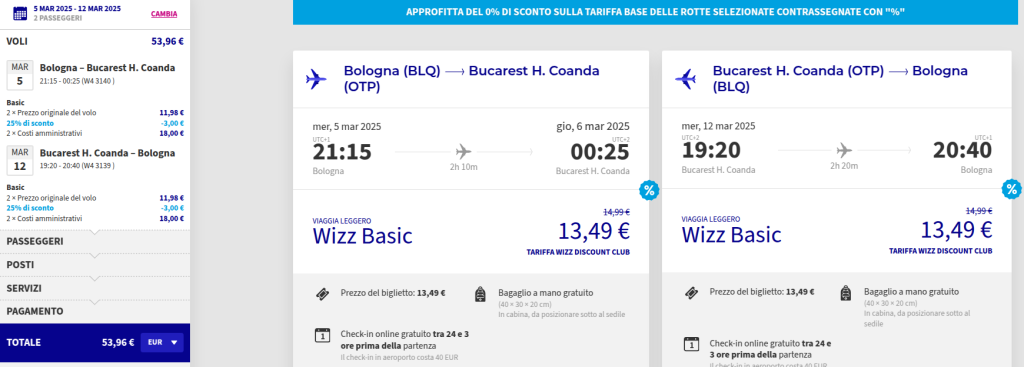Click the calendar icon beside travel dates
Image resolution: width=1024 pixels, height=367 pixels.
20,12
